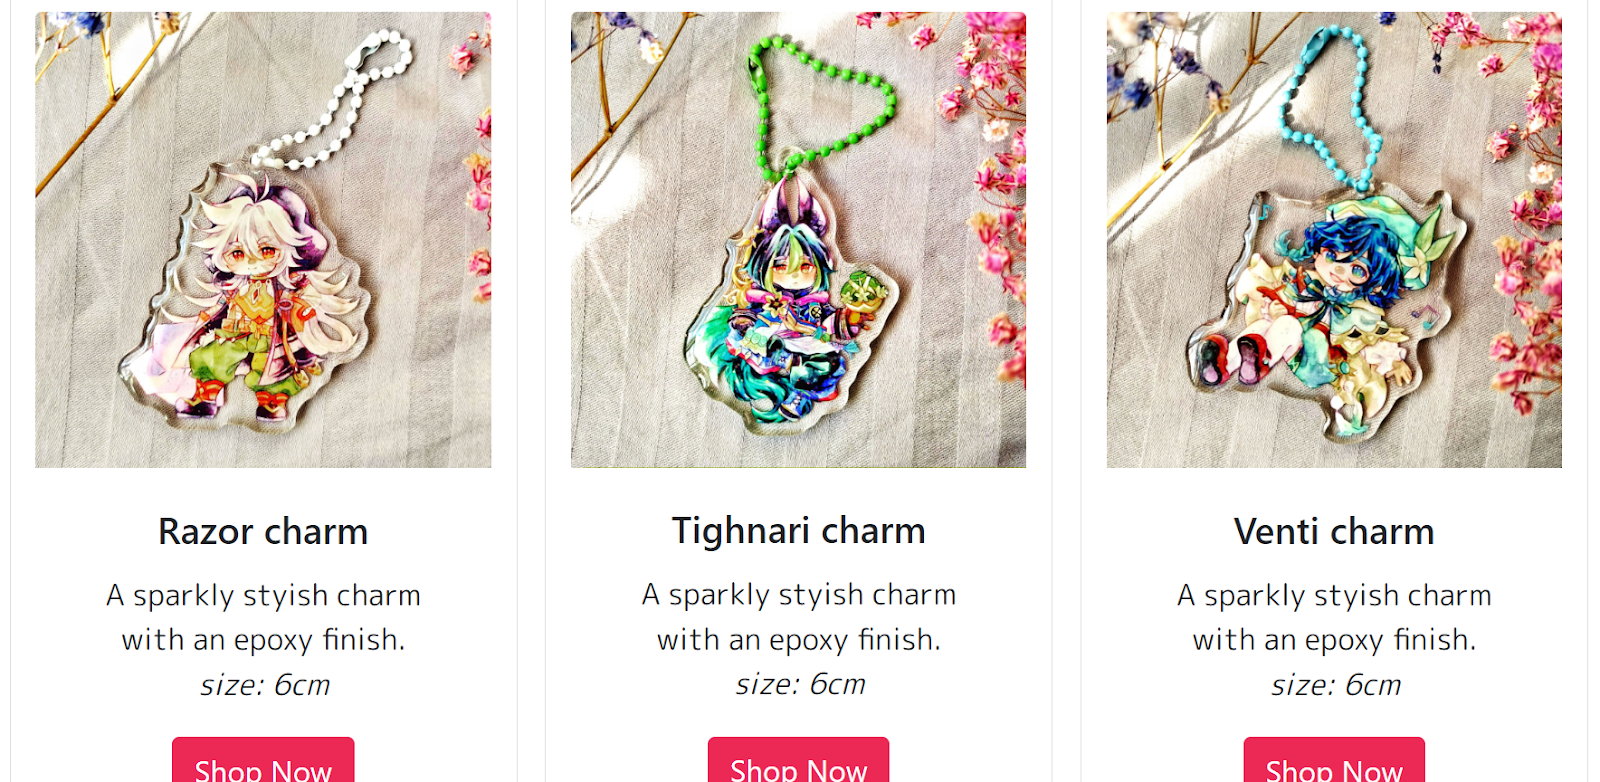Select the Tighnari charm title

click(798, 531)
